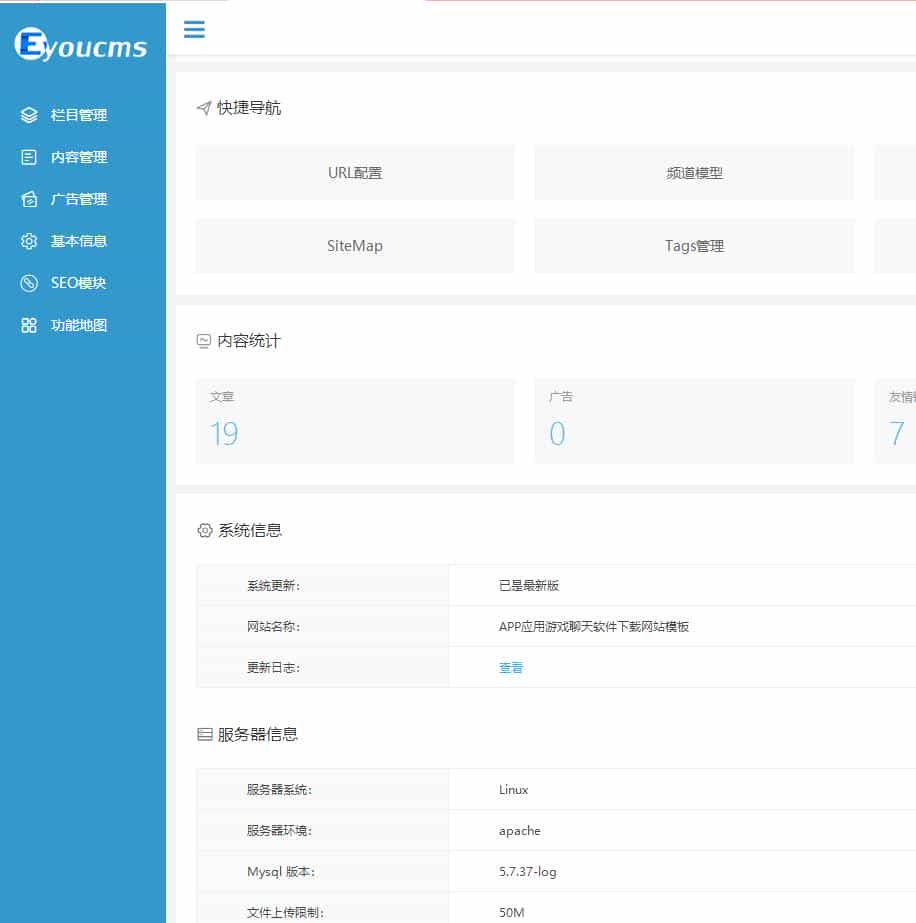Open 栏目管理 in sidebar
This screenshot has width=916, height=923.
[79, 115]
